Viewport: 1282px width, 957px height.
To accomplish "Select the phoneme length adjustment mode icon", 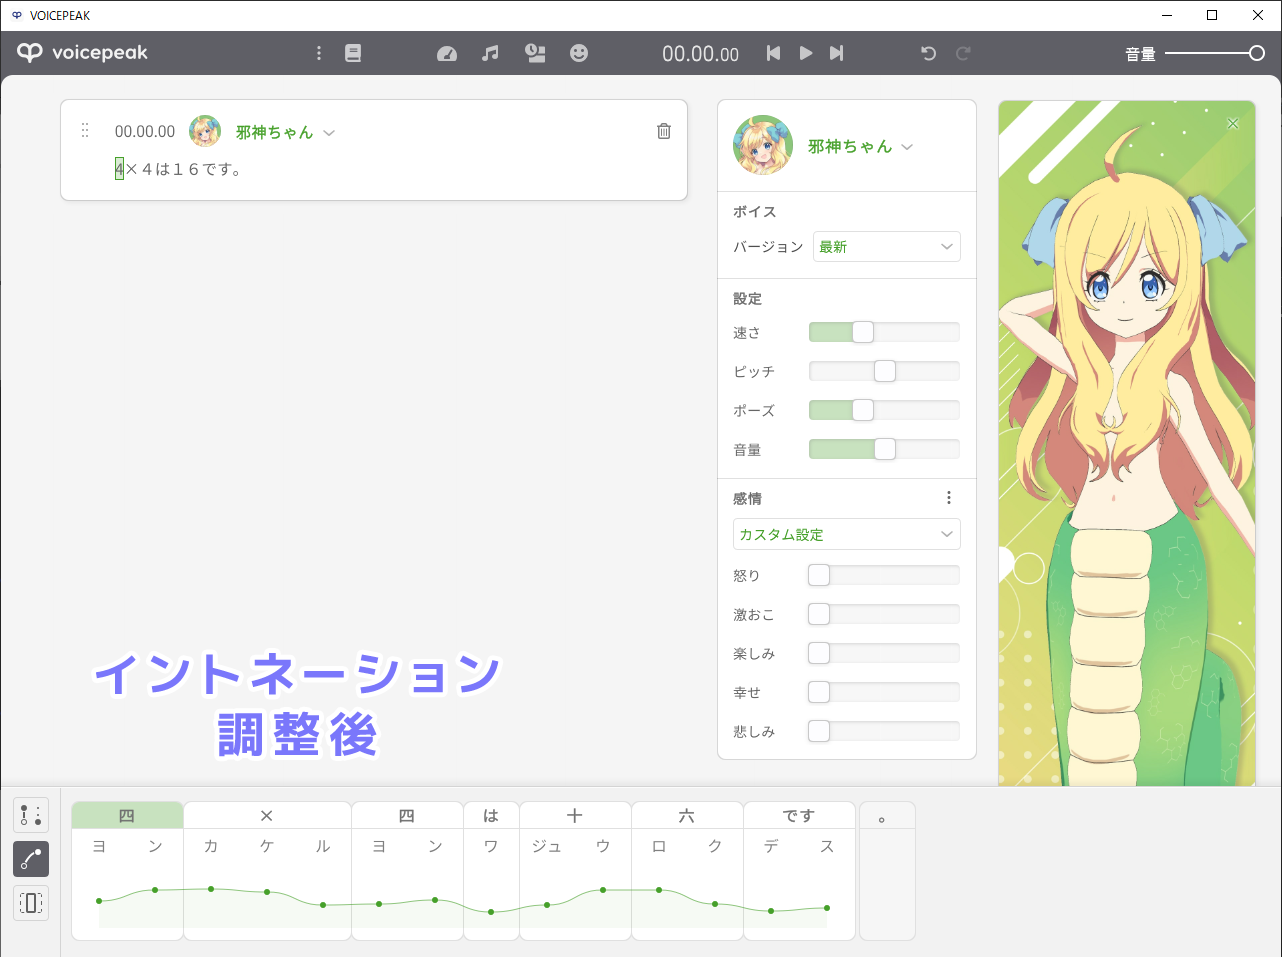I will click(x=31, y=903).
